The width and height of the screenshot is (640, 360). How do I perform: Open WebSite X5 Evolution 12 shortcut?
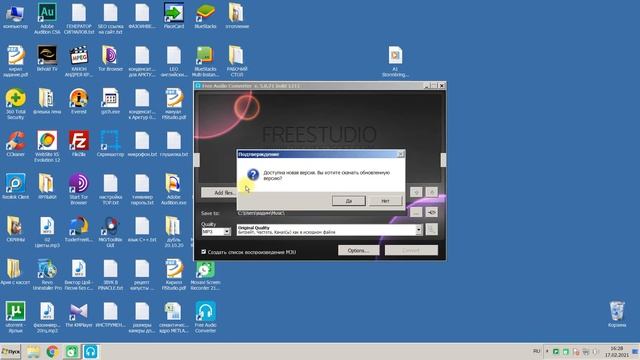(x=47, y=147)
